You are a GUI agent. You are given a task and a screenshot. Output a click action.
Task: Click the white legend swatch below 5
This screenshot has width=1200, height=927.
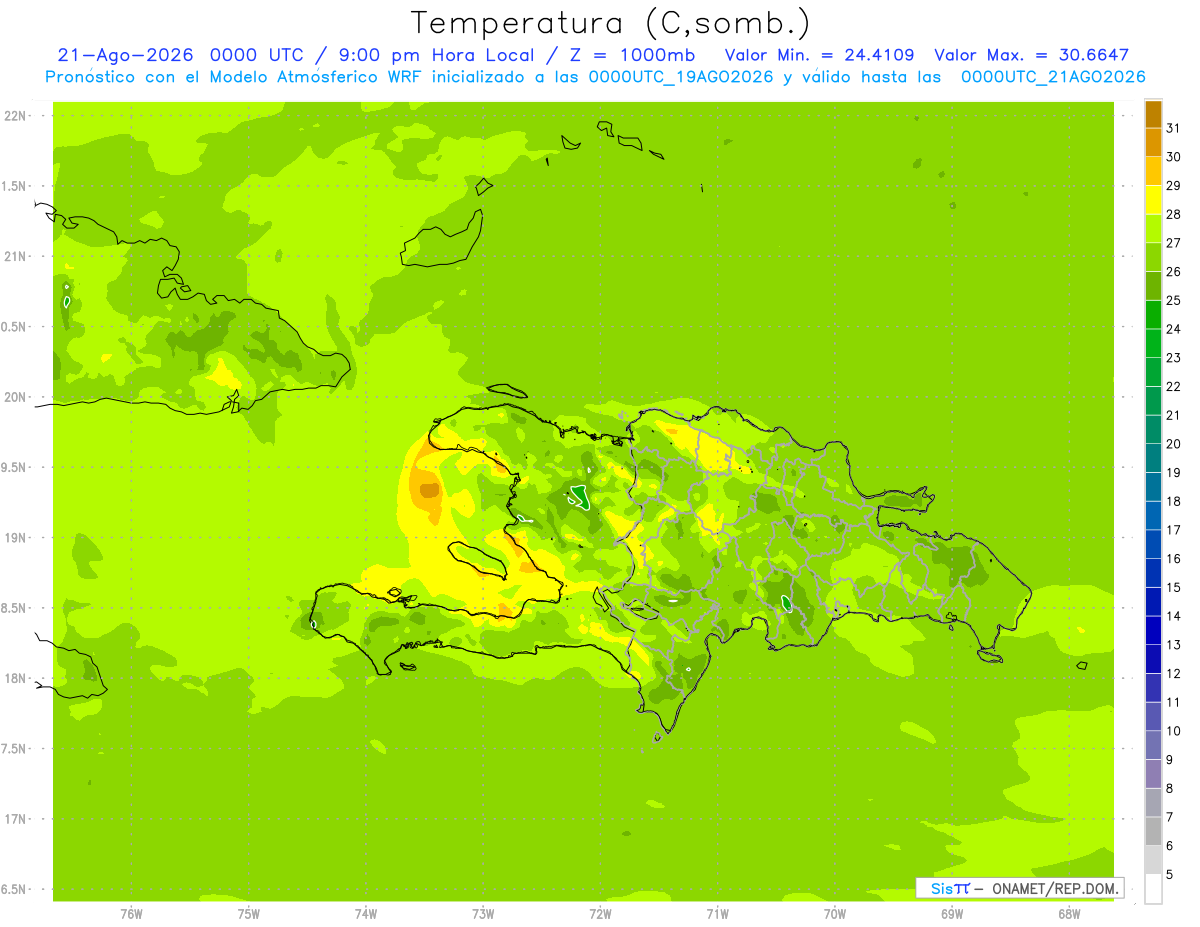(x=1153, y=889)
